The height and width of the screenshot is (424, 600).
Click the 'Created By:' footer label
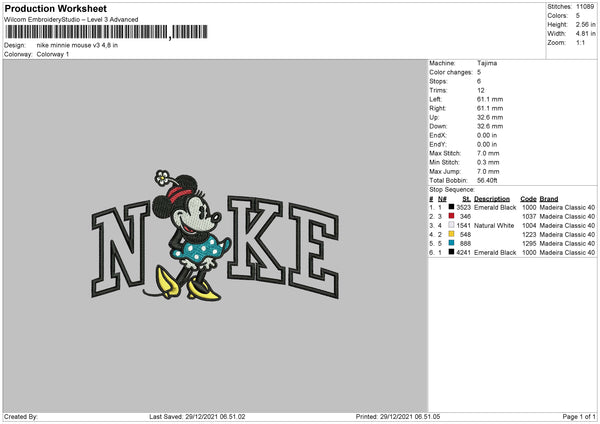click(21, 417)
